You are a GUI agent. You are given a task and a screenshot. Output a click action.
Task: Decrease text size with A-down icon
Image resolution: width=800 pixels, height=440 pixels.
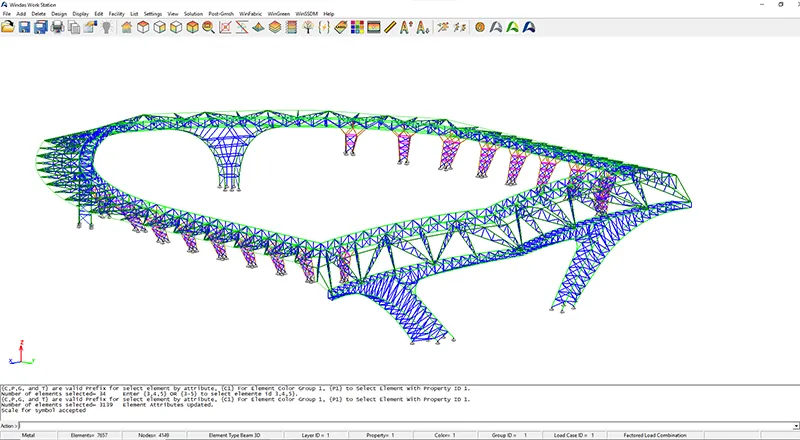(422, 27)
